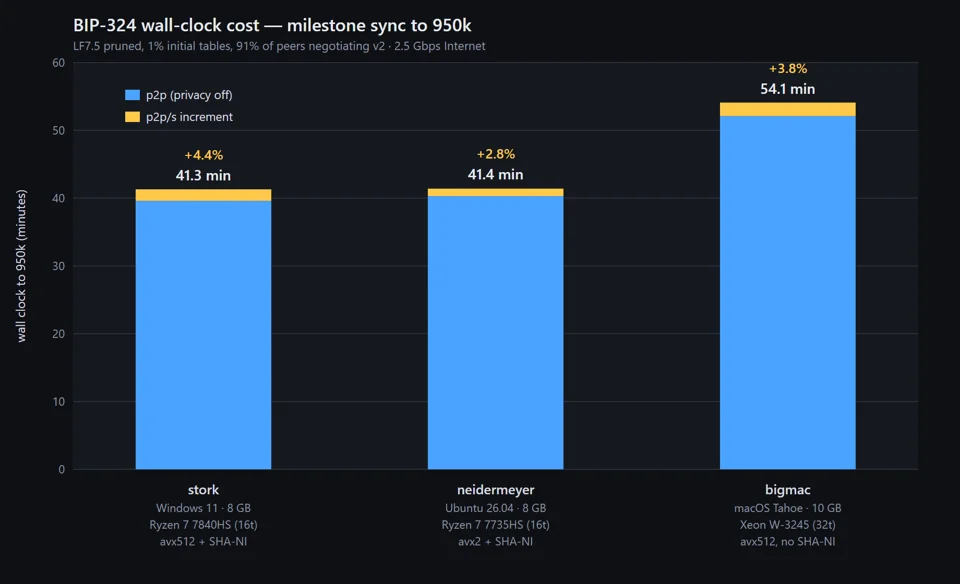Click the yellow increment segment on stork's bar
The image size is (960, 584).
coord(203,195)
